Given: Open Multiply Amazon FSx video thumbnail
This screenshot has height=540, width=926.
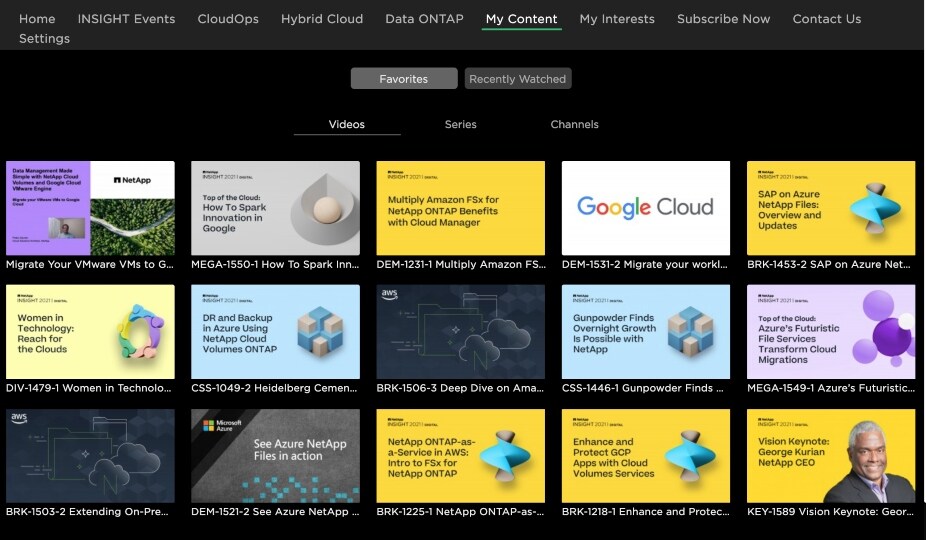Looking at the screenshot, I should (x=460, y=207).
